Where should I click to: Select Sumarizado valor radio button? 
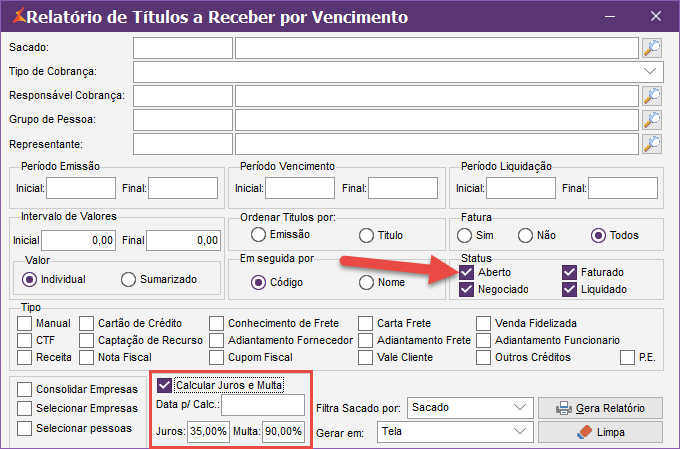[x=128, y=279]
